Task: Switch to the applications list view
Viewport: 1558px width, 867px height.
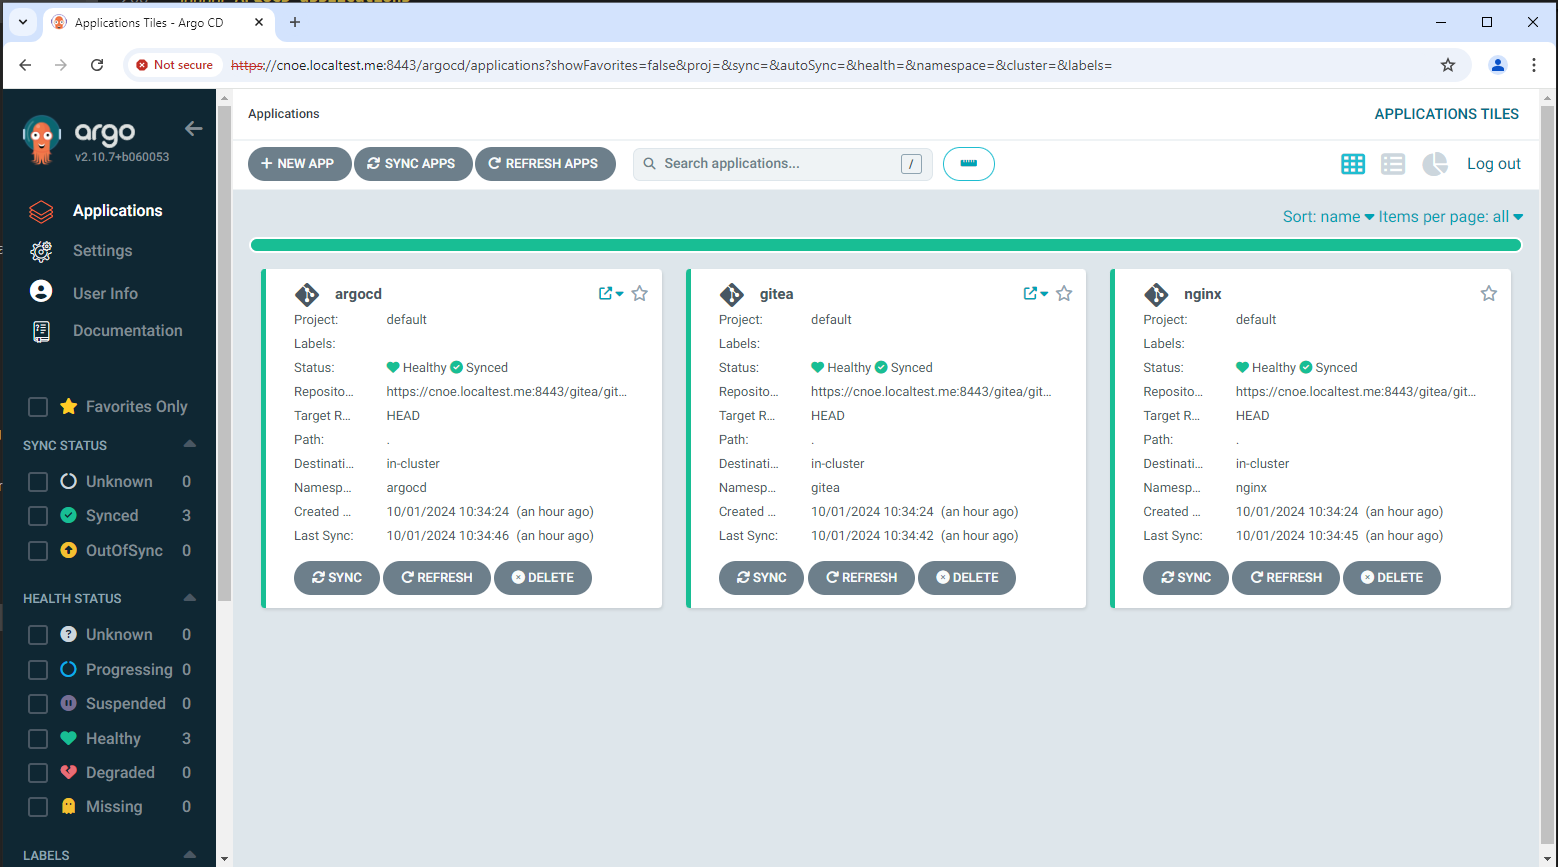Action: (1393, 164)
